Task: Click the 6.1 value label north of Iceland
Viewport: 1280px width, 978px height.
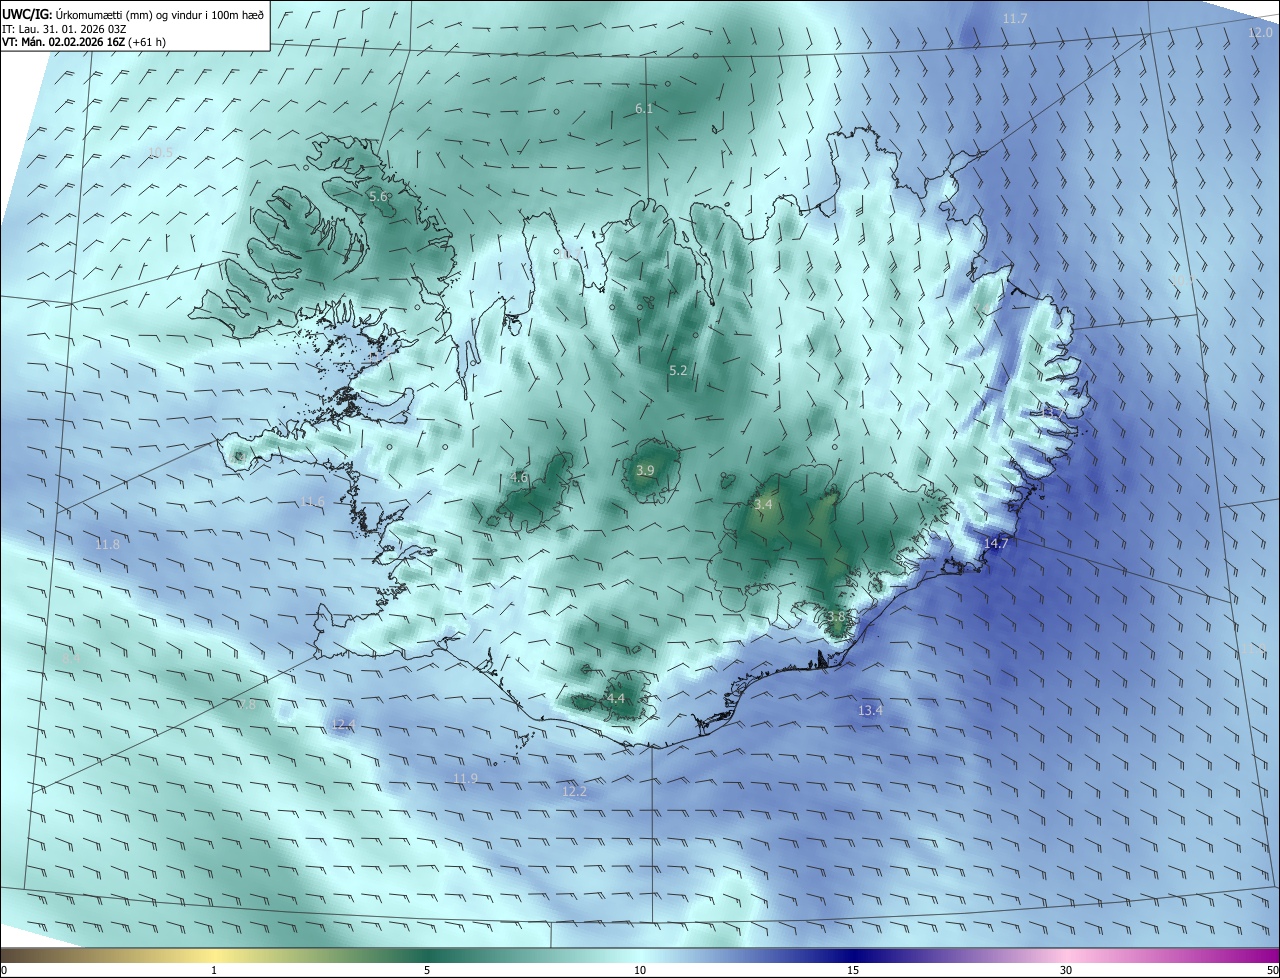Action: 644,108
